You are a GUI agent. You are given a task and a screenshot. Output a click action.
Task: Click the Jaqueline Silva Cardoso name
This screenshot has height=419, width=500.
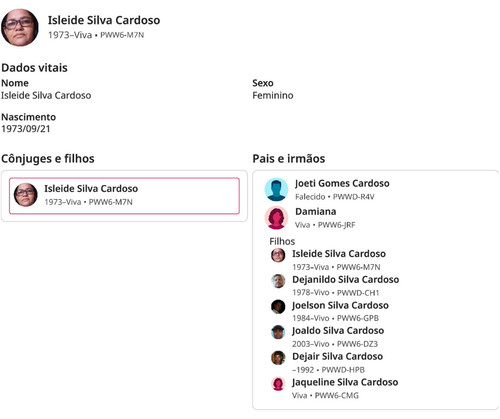pyautogui.click(x=345, y=382)
